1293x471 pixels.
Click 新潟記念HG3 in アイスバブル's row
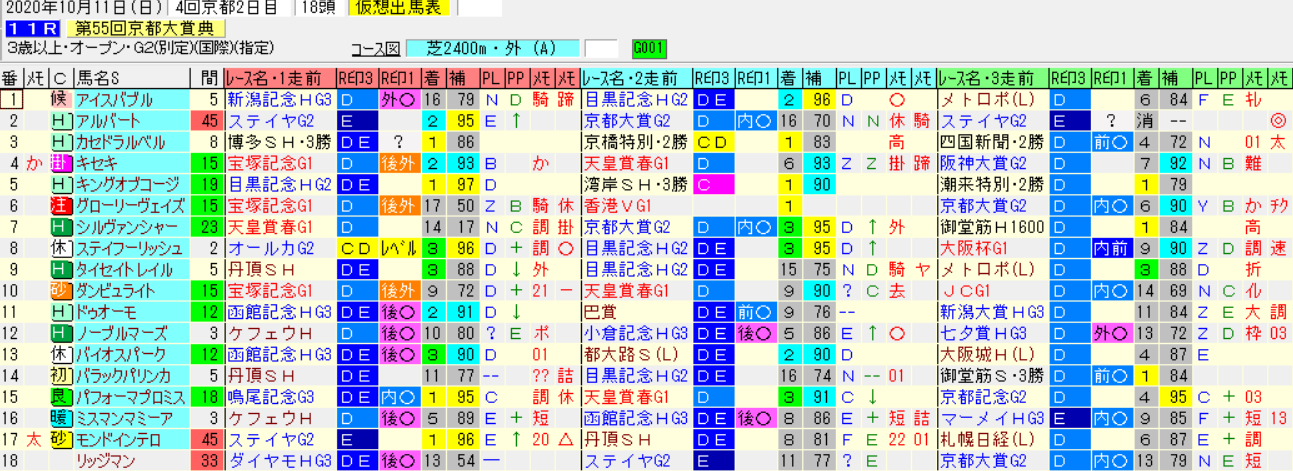279,99
